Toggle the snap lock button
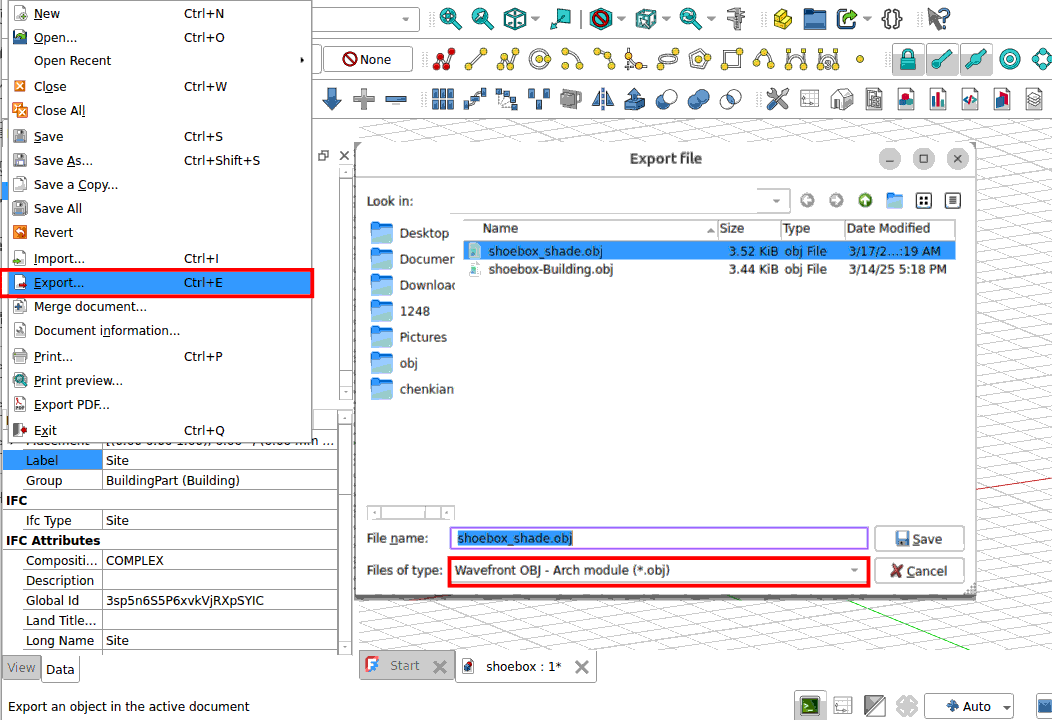The height and width of the screenshot is (720, 1052). [x=907, y=60]
